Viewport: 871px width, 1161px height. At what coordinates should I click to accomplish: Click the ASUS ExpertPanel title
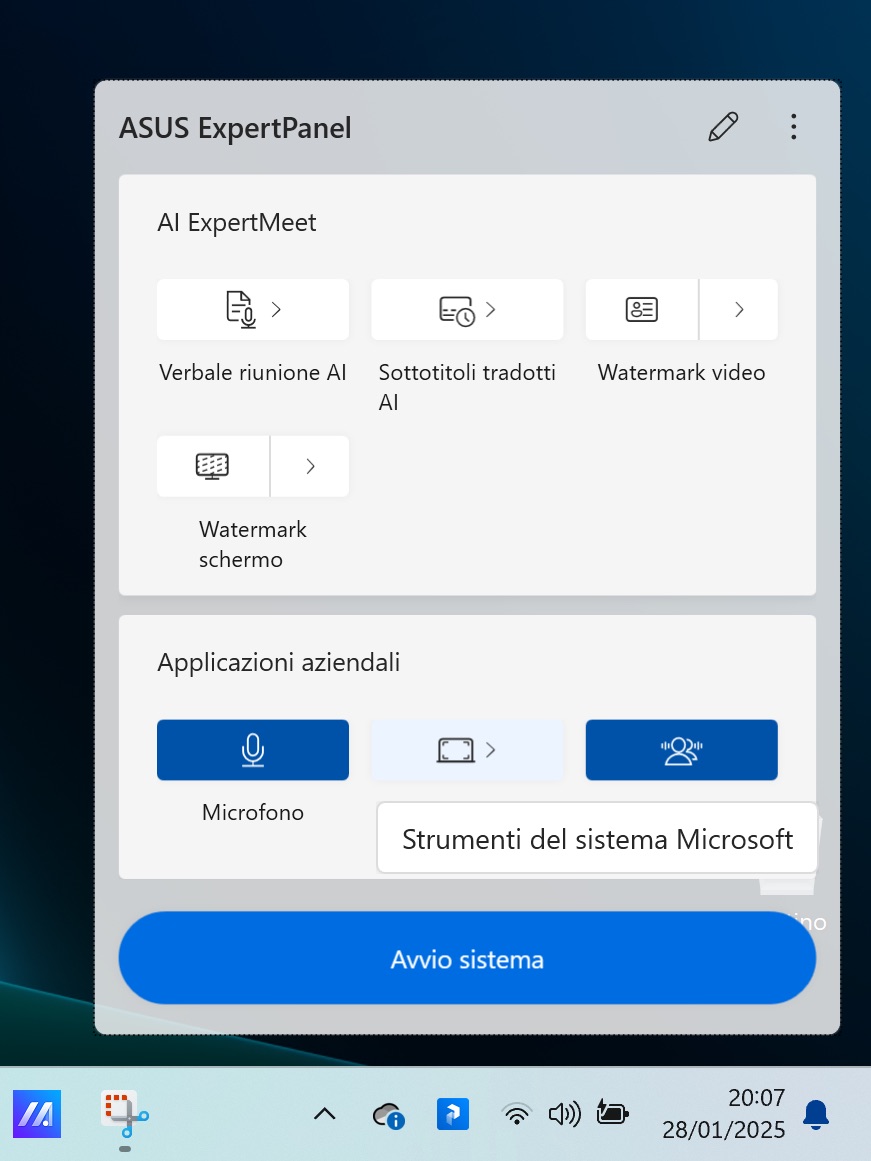tap(236, 128)
